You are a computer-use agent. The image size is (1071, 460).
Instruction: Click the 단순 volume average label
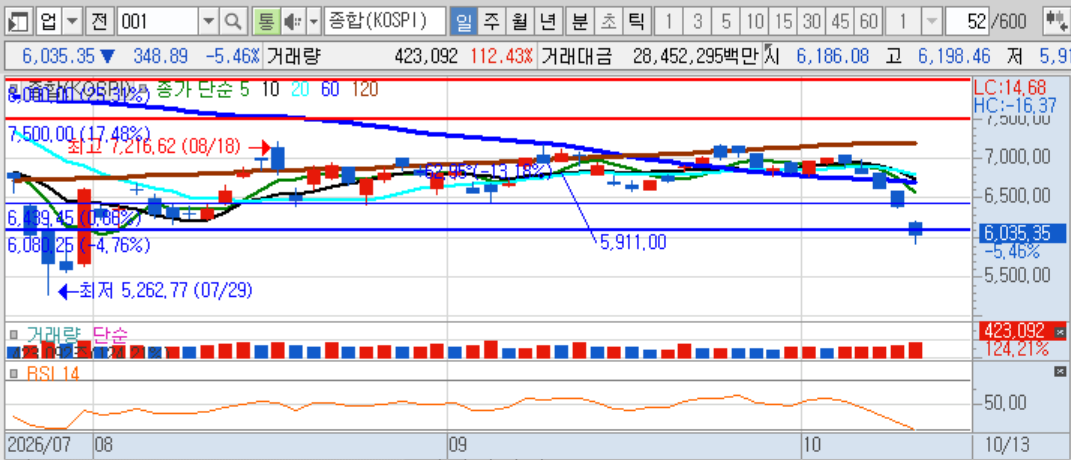pyautogui.click(x=110, y=334)
